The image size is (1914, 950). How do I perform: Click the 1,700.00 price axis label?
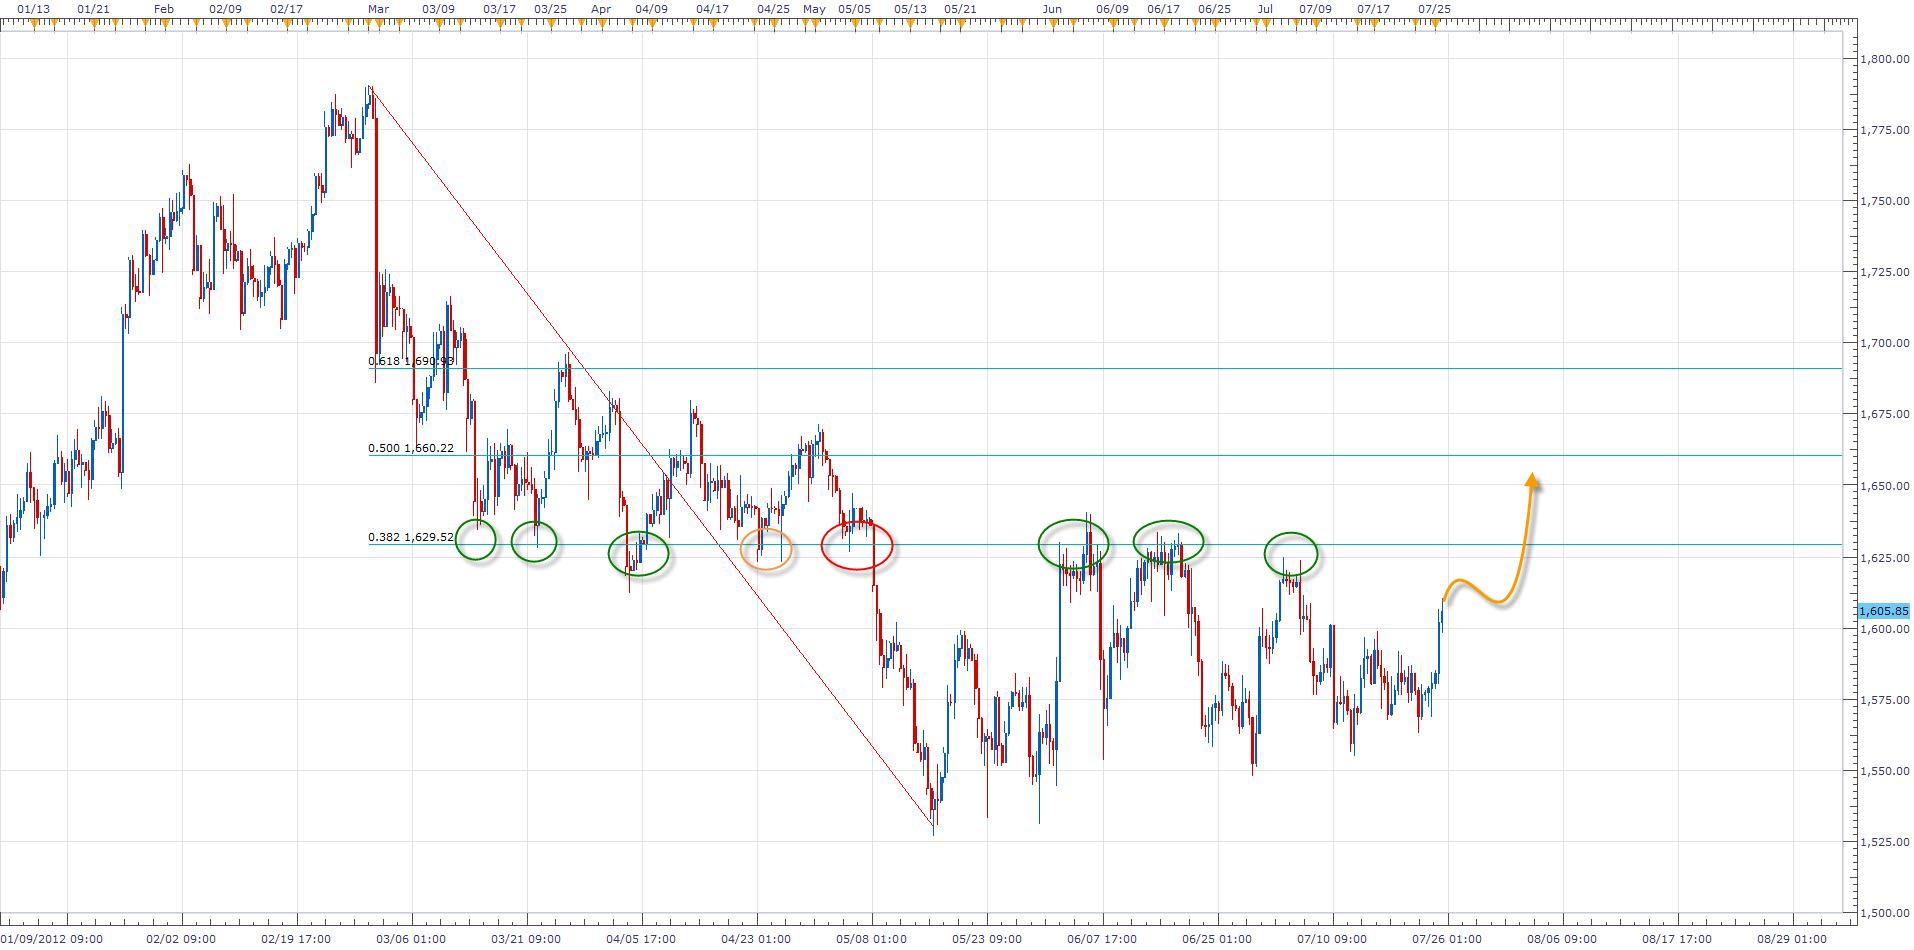(x=1884, y=343)
